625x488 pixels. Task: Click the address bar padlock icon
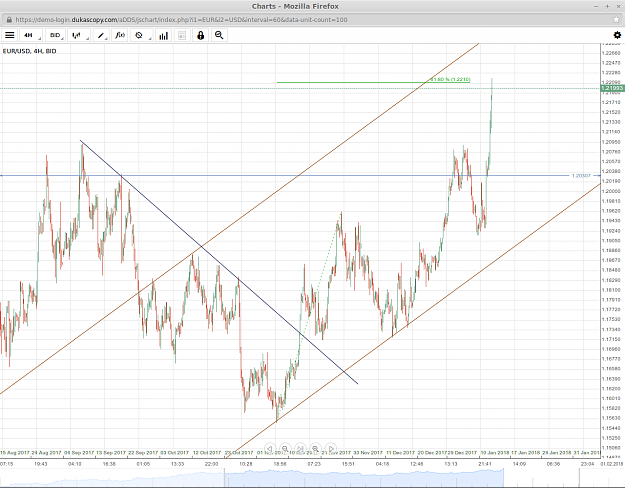click(9, 20)
